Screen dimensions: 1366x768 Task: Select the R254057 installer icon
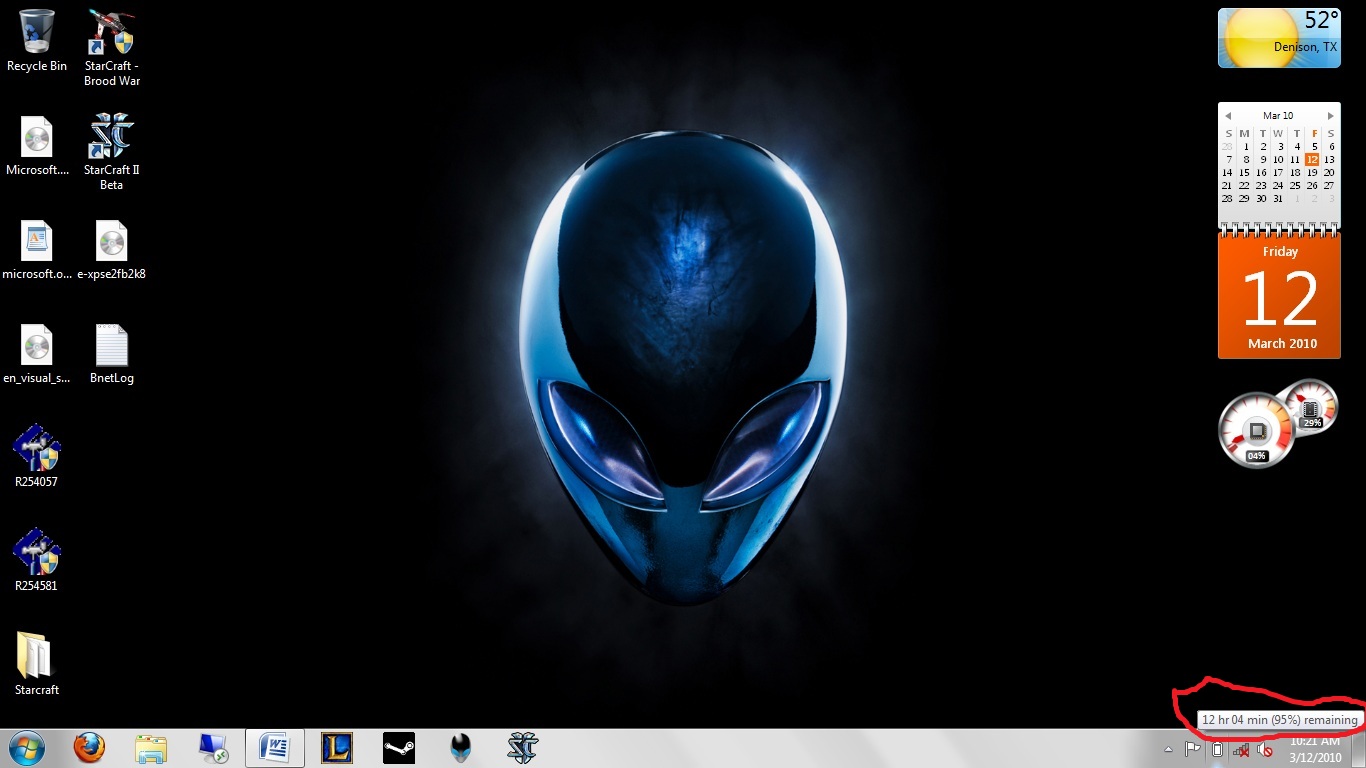[37, 456]
